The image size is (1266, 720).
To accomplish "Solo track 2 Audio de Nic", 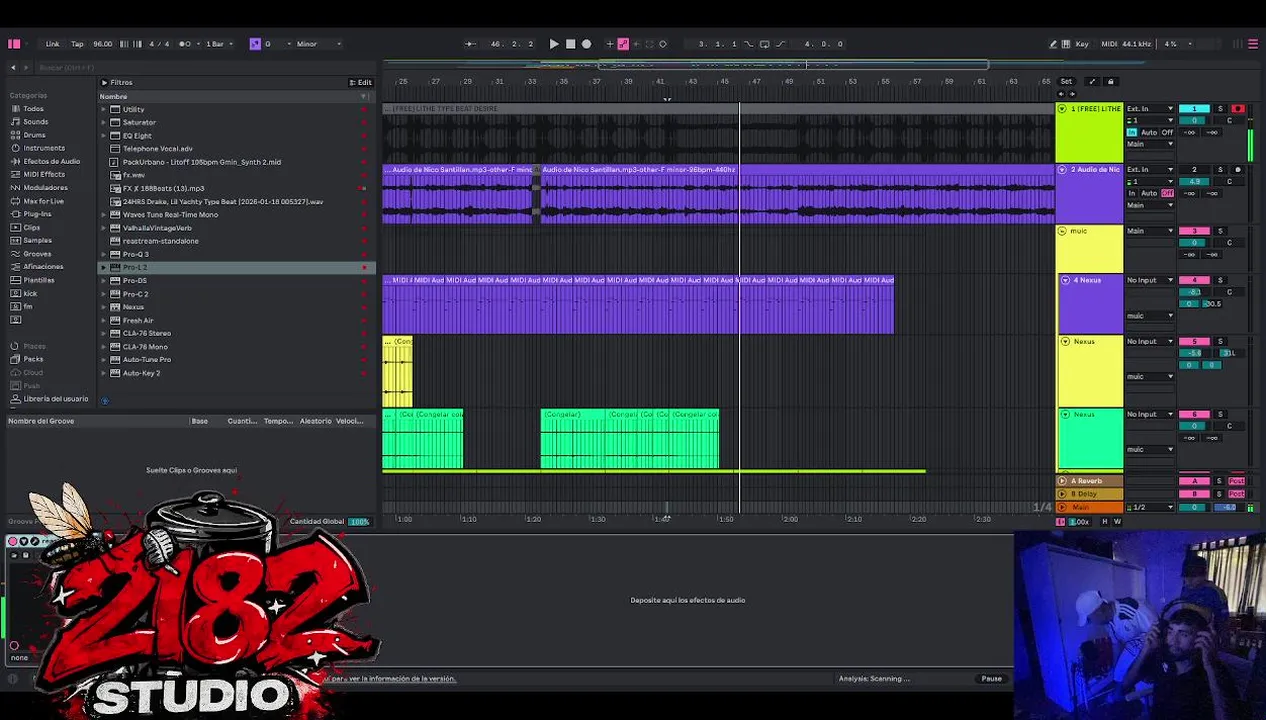I will (x=1220, y=170).
